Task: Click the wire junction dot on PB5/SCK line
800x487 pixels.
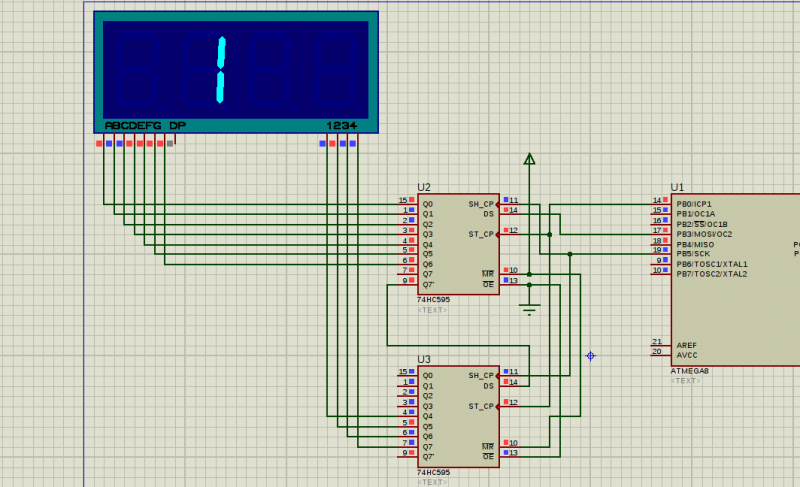Action: coord(570,254)
